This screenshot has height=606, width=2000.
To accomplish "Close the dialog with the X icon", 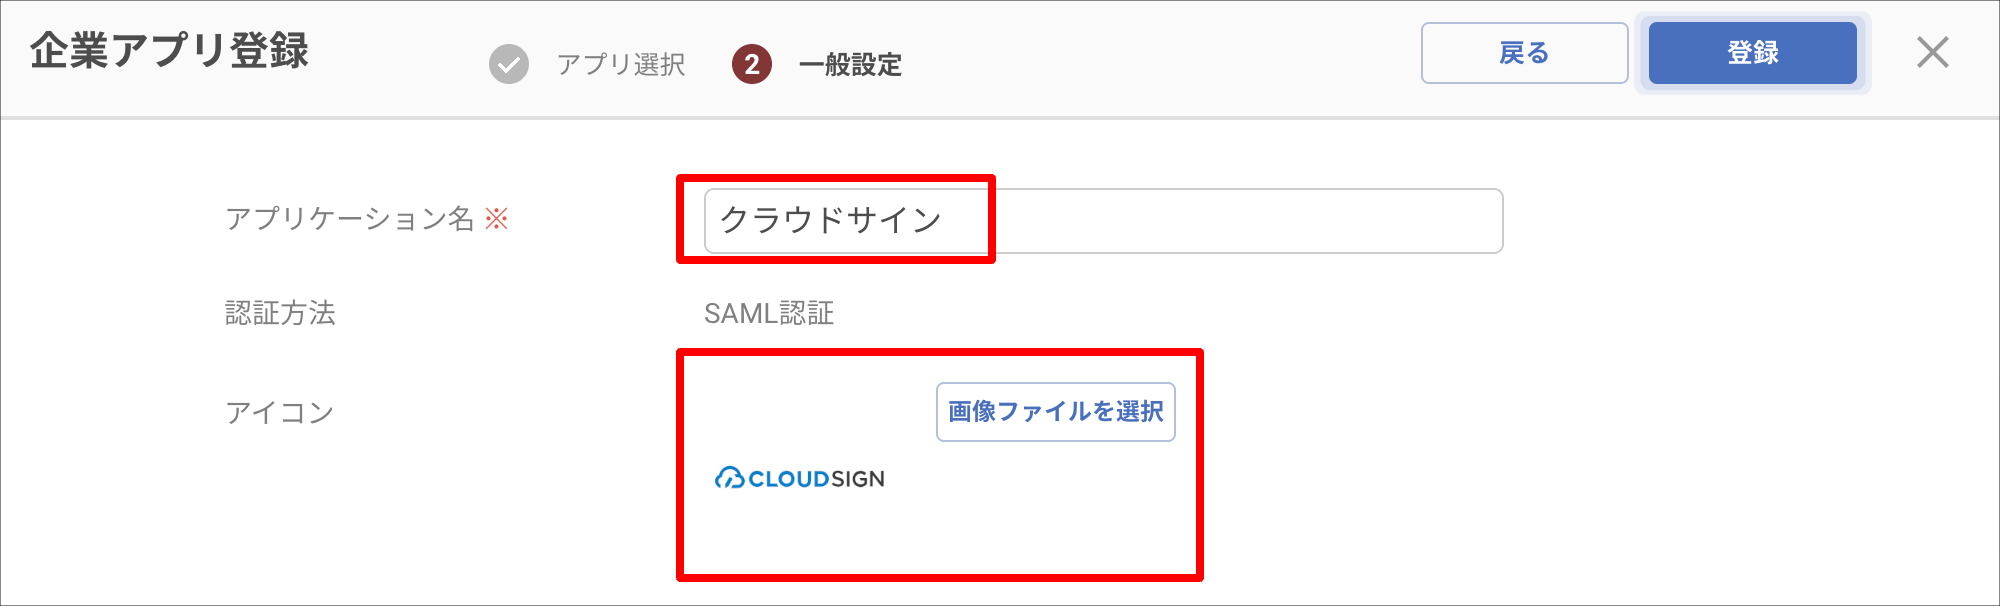I will pos(1932,52).
